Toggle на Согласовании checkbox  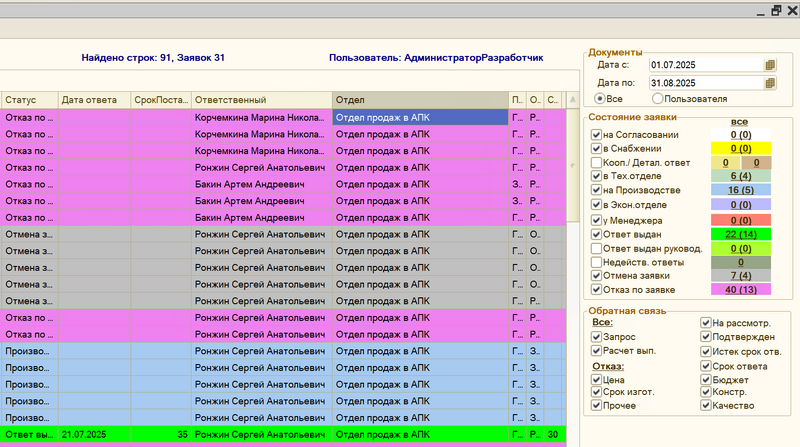pyautogui.click(x=596, y=135)
